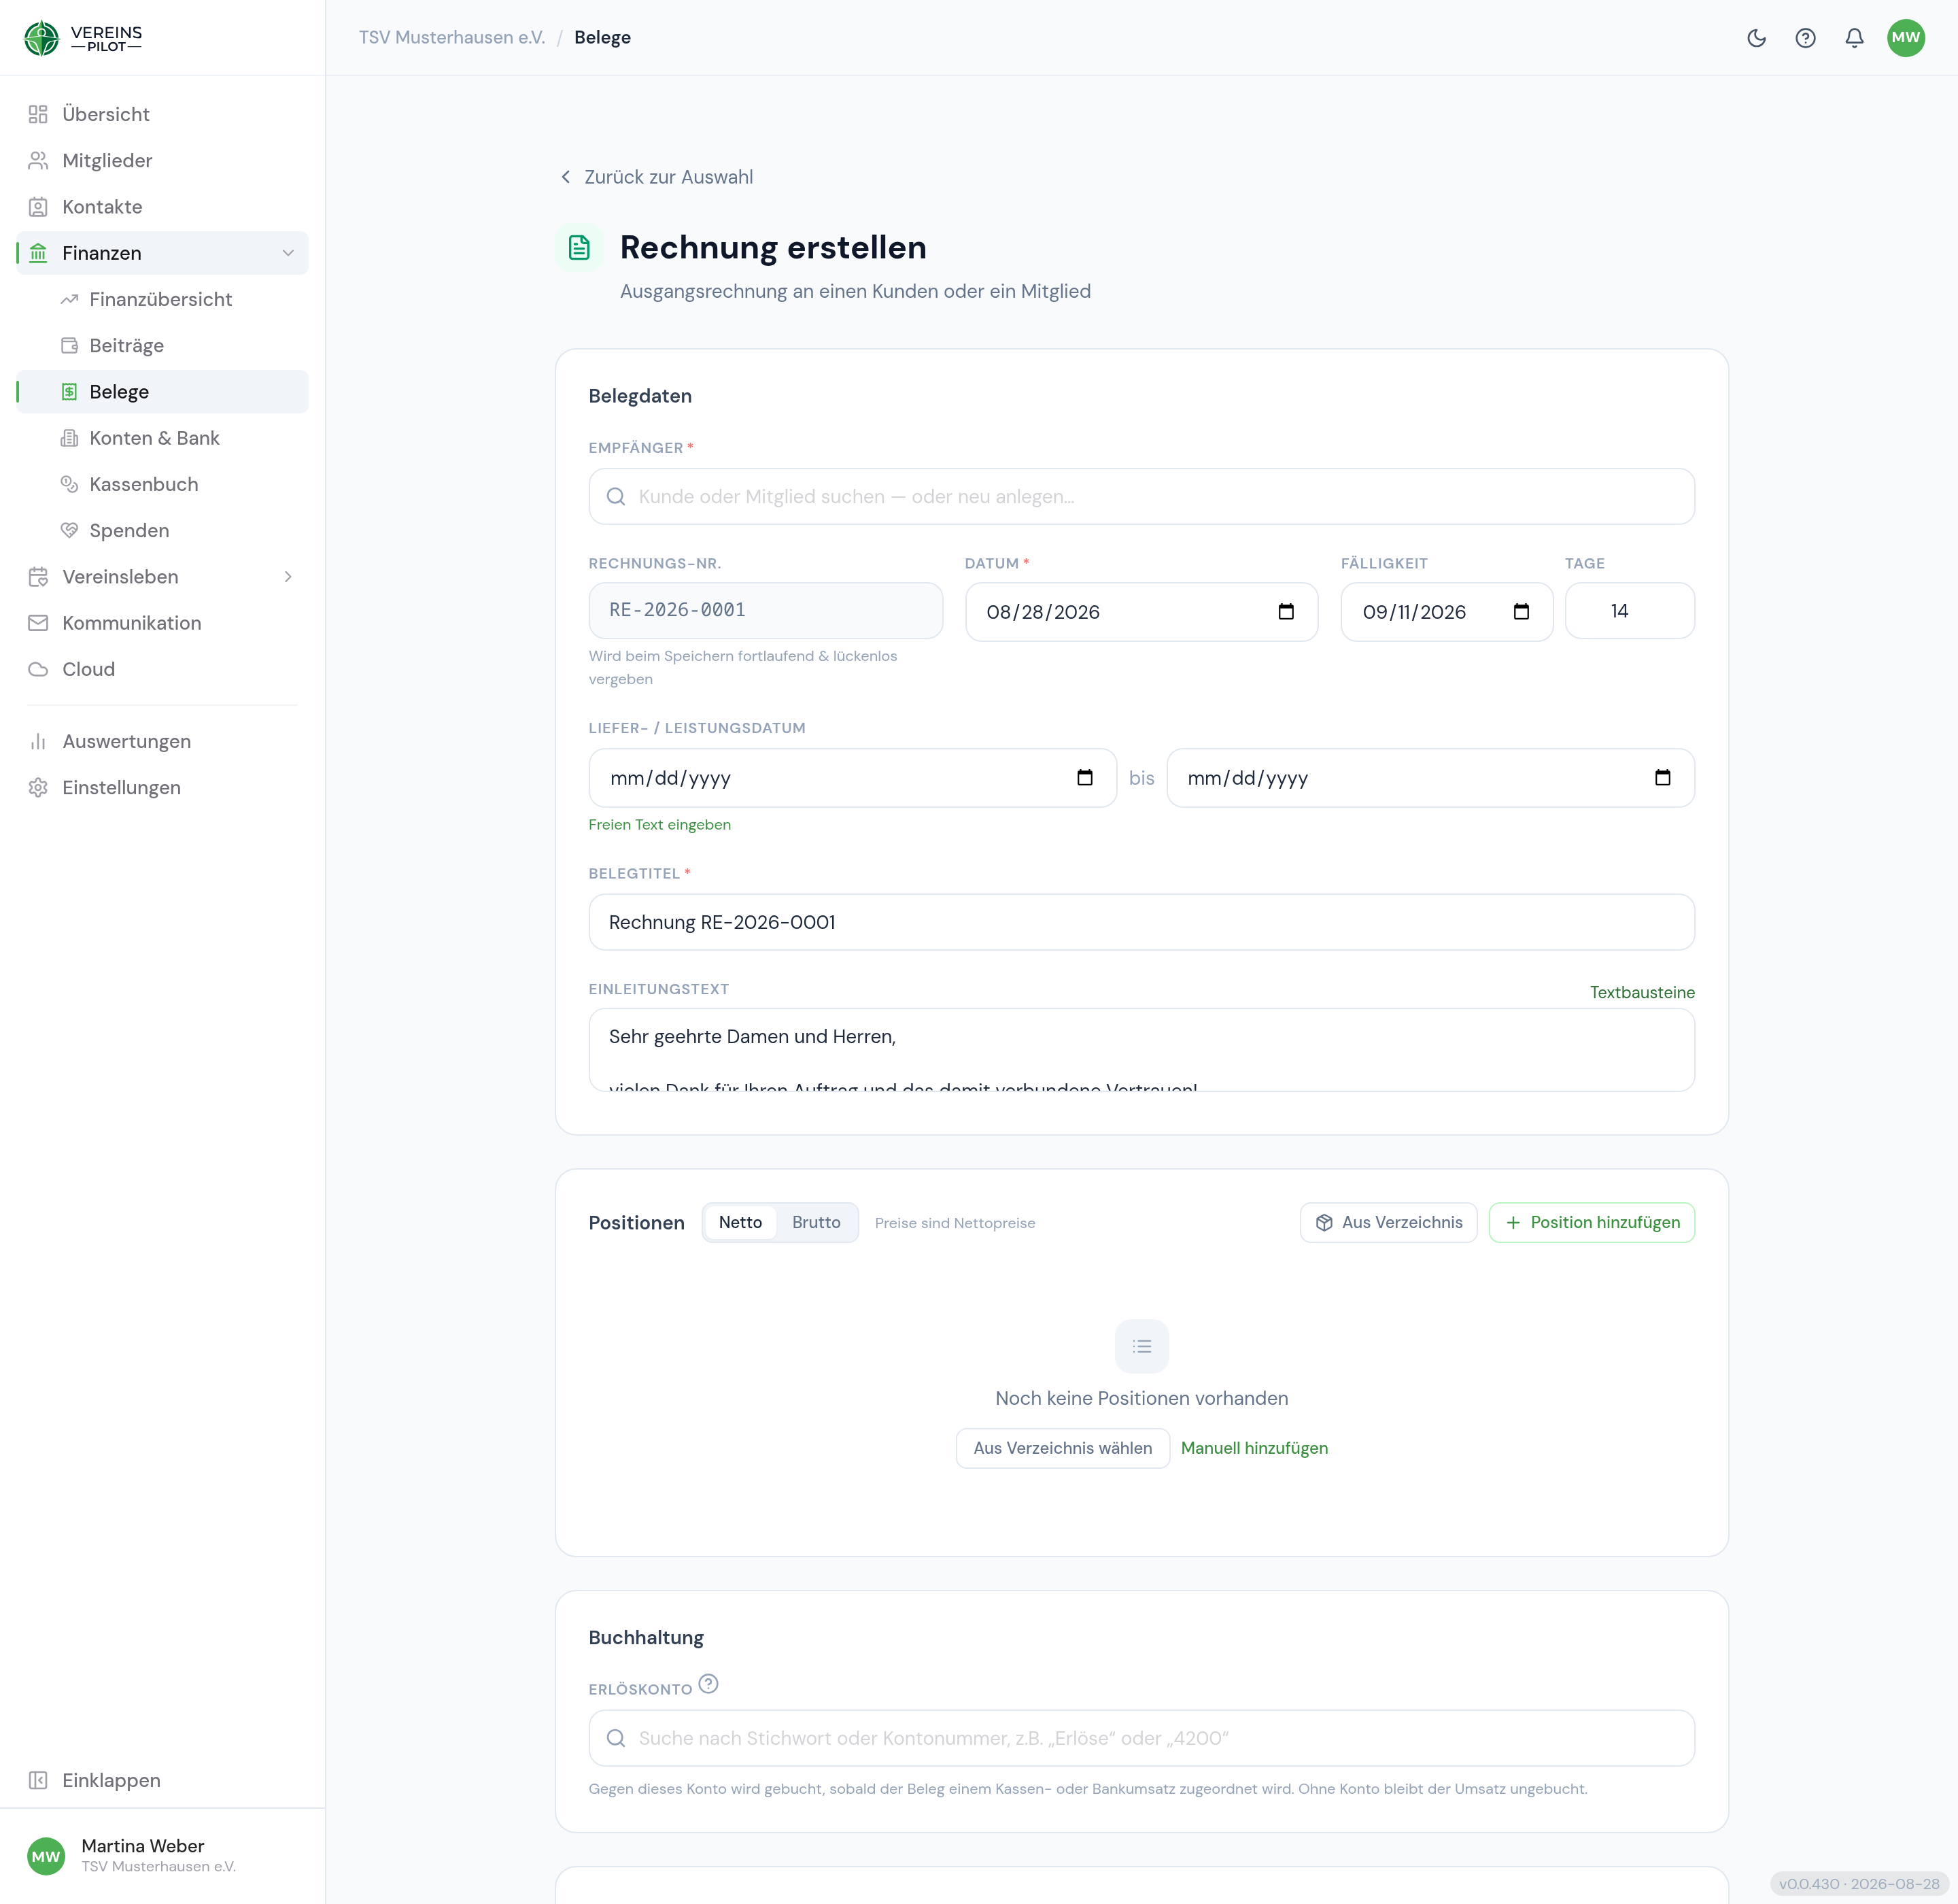Screen dimensions: 1958x1904
Task: Click TSV Musterhausen e.V. breadcrumb
Action: point(452,38)
